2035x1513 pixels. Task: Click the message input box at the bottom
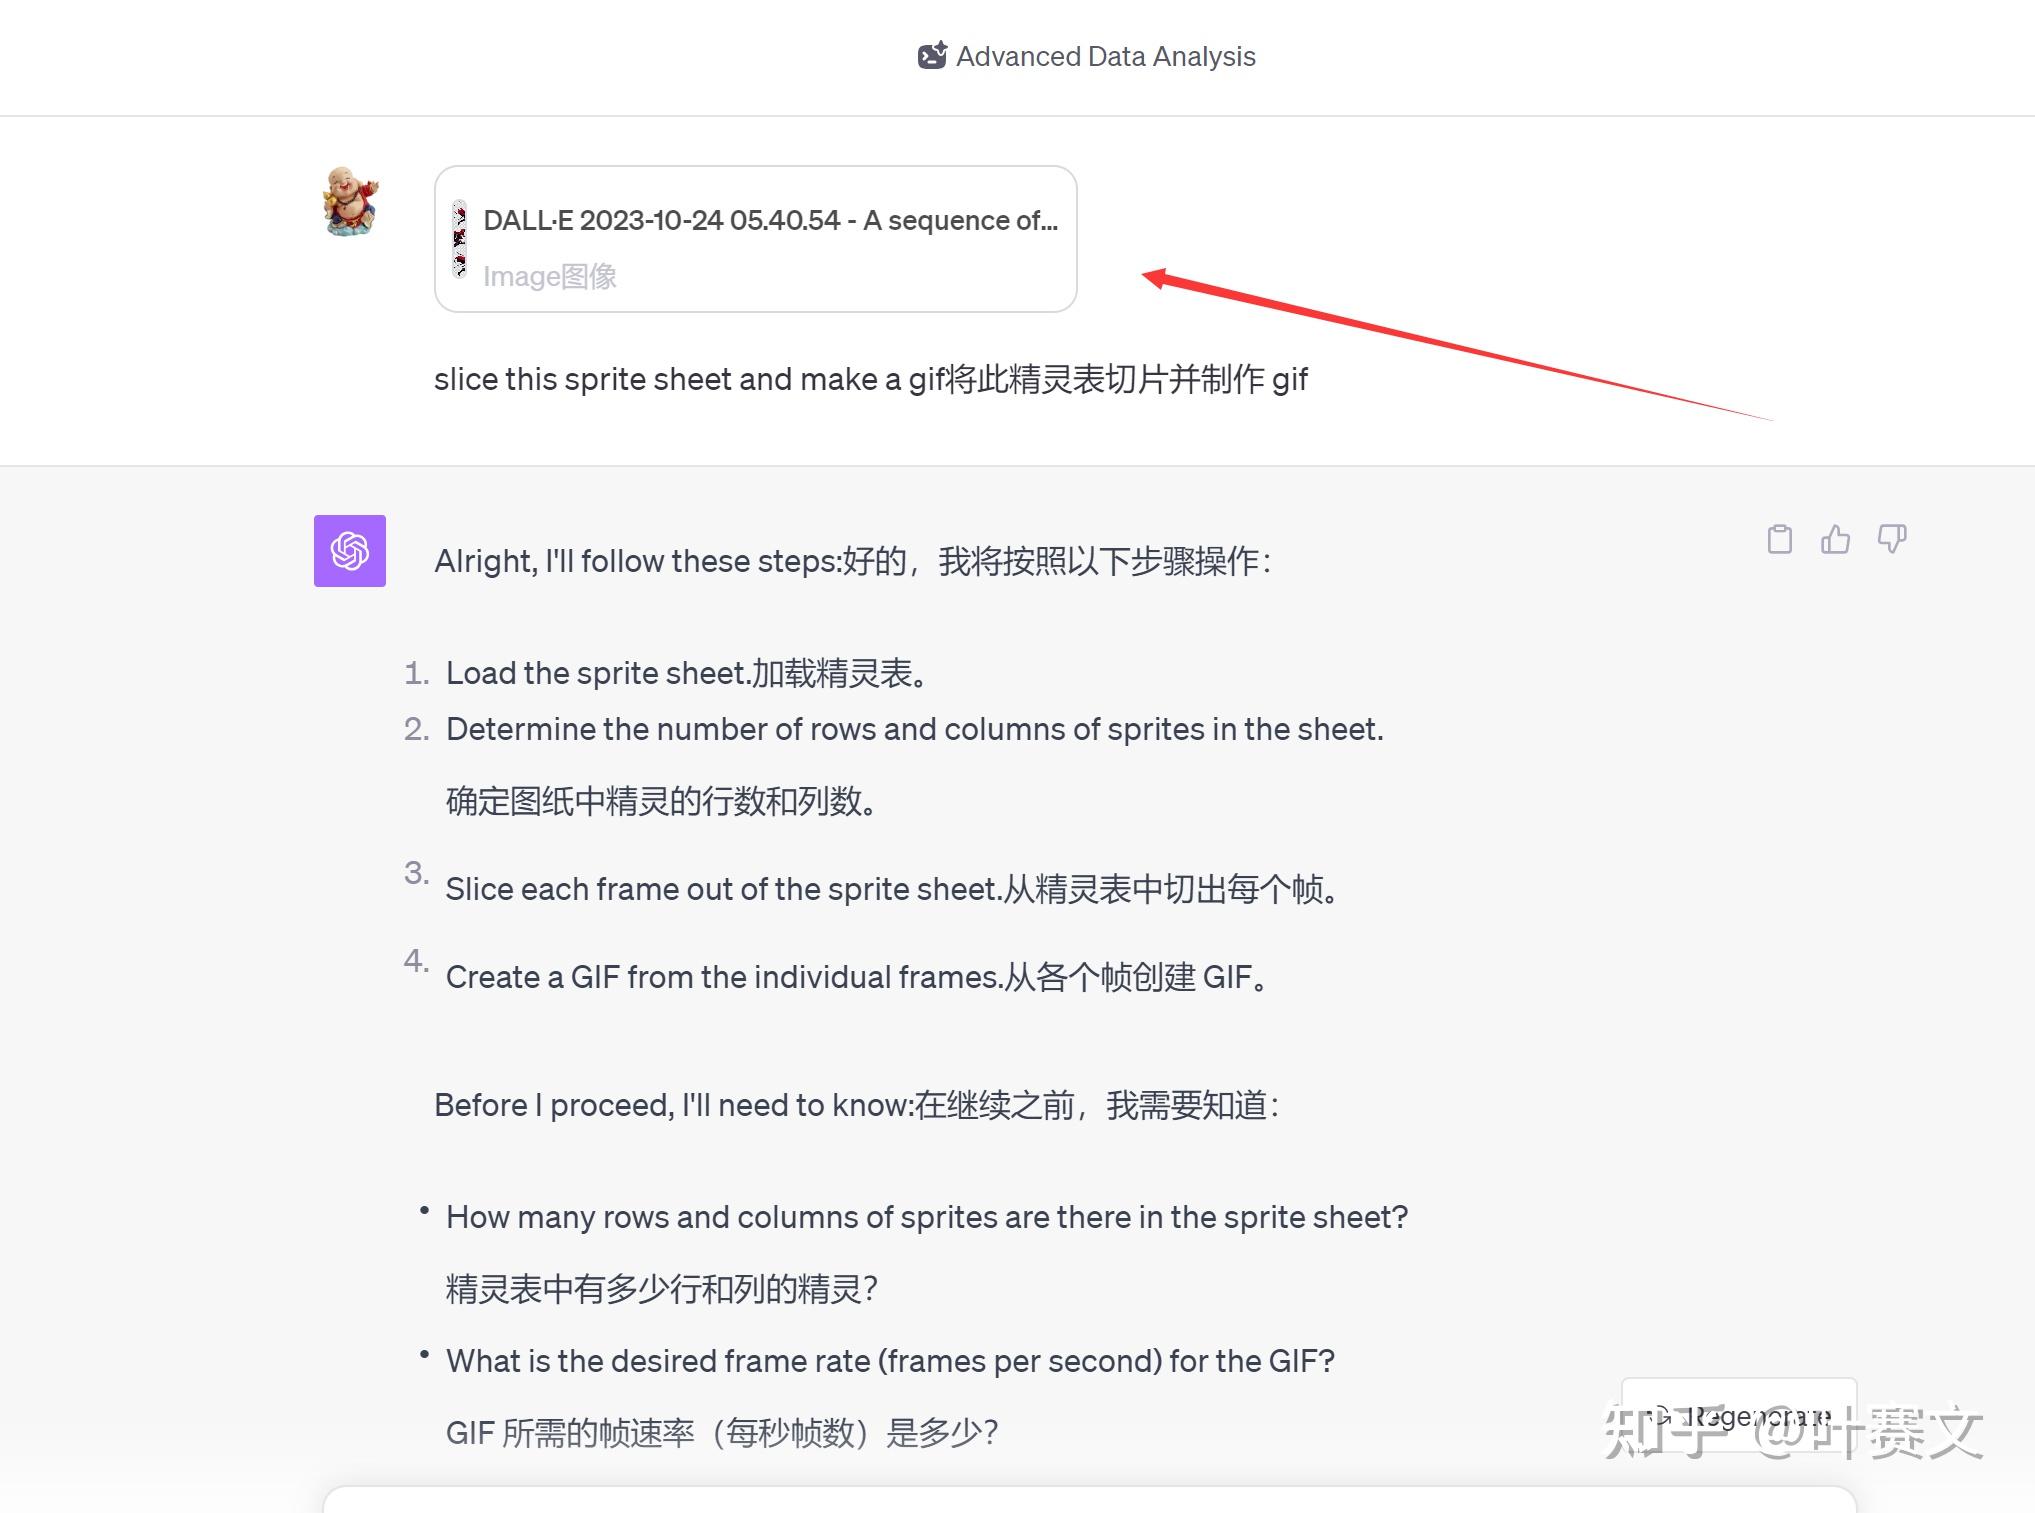1089,1499
